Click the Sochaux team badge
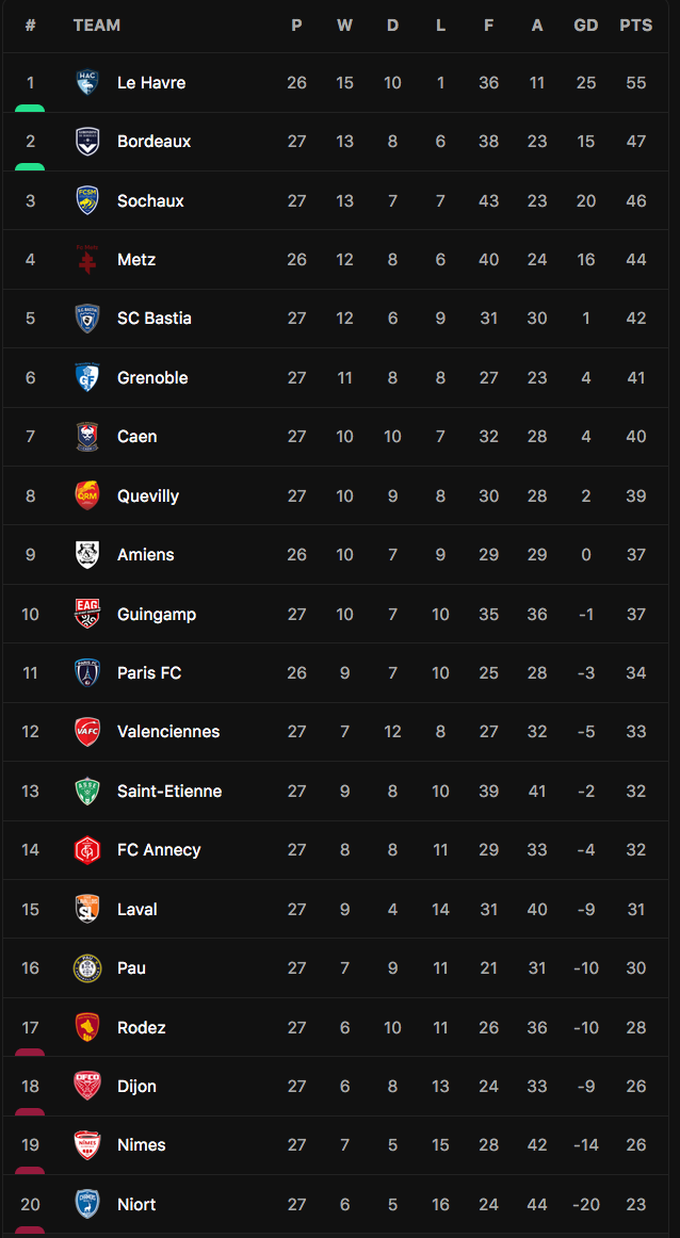The image size is (680, 1238). [x=87, y=201]
